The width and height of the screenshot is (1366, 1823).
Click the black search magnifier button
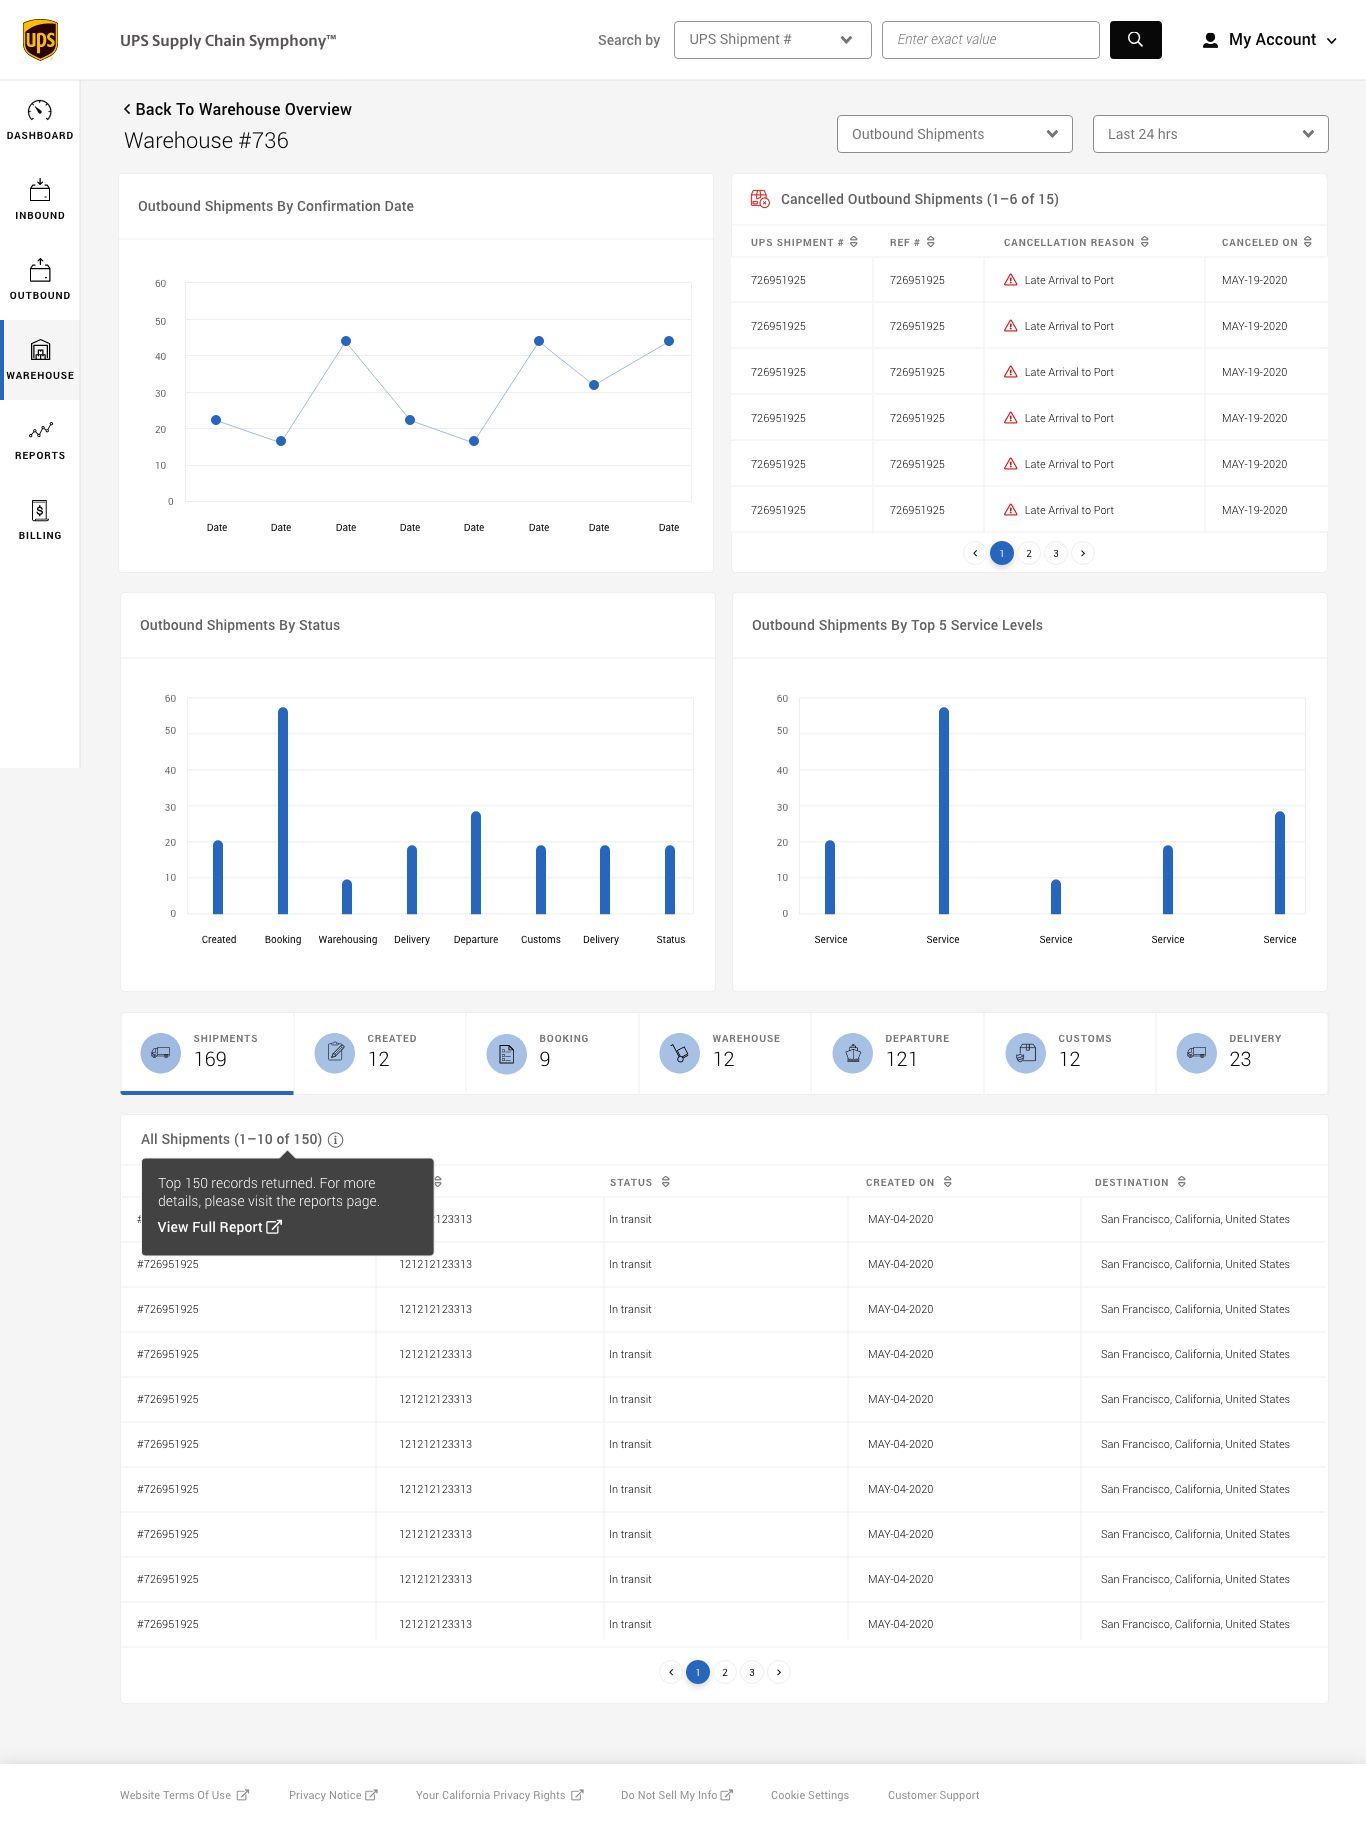click(x=1135, y=40)
